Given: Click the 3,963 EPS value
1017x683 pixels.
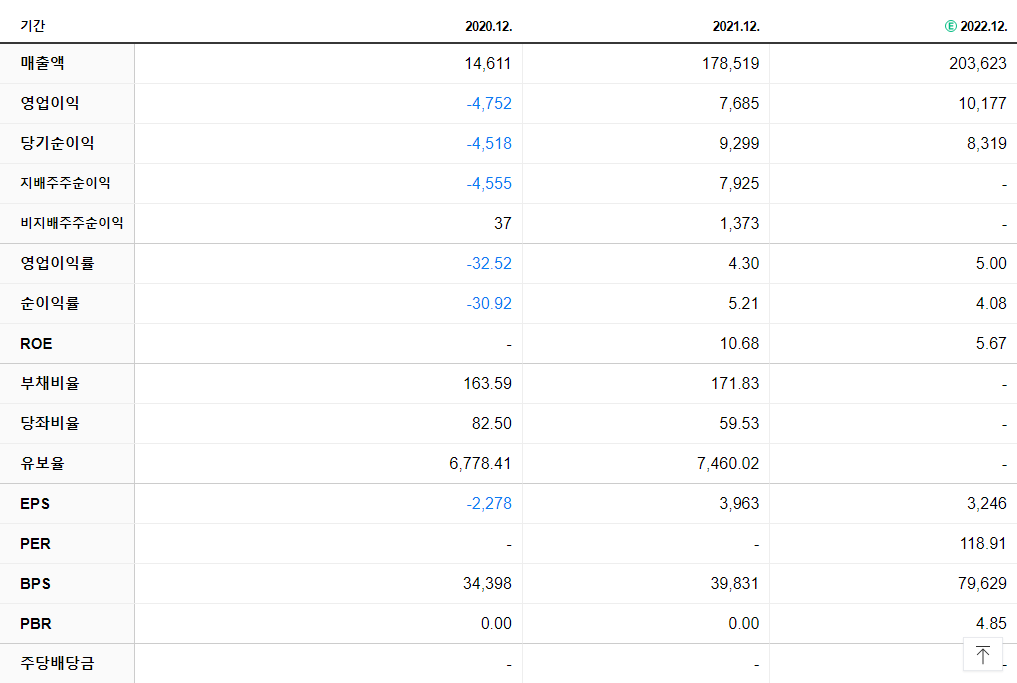Looking at the screenshot, I should pyautogui.click(x=739, y=503).
